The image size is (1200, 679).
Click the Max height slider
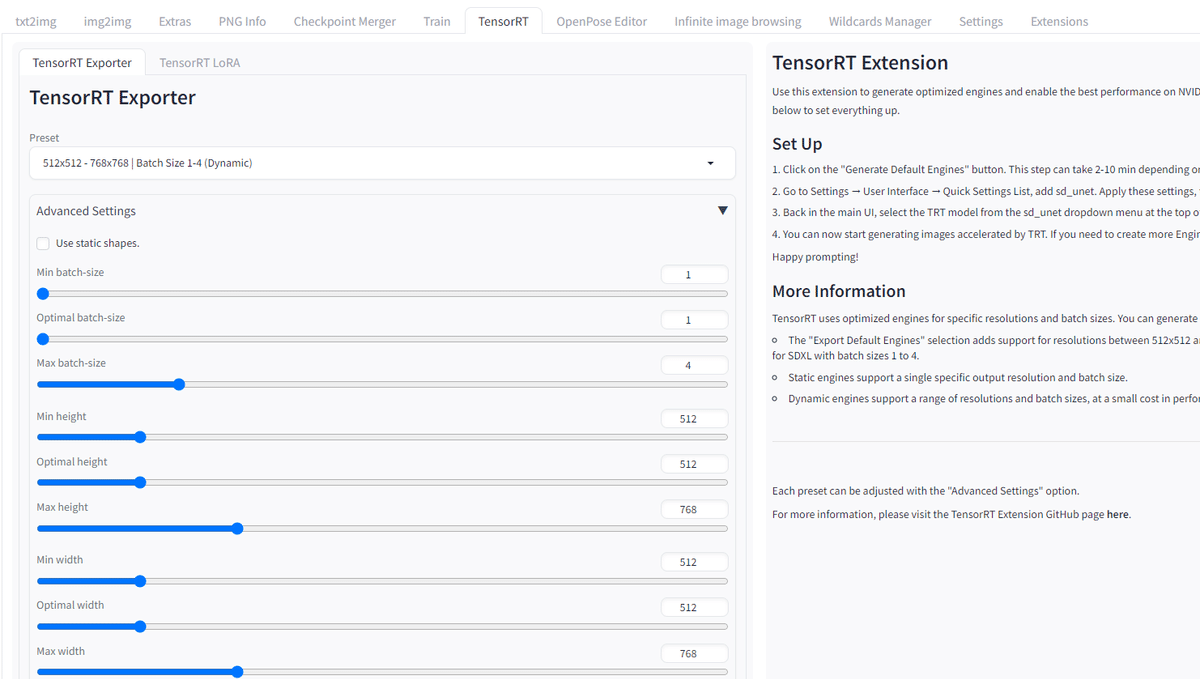[382, 528]
